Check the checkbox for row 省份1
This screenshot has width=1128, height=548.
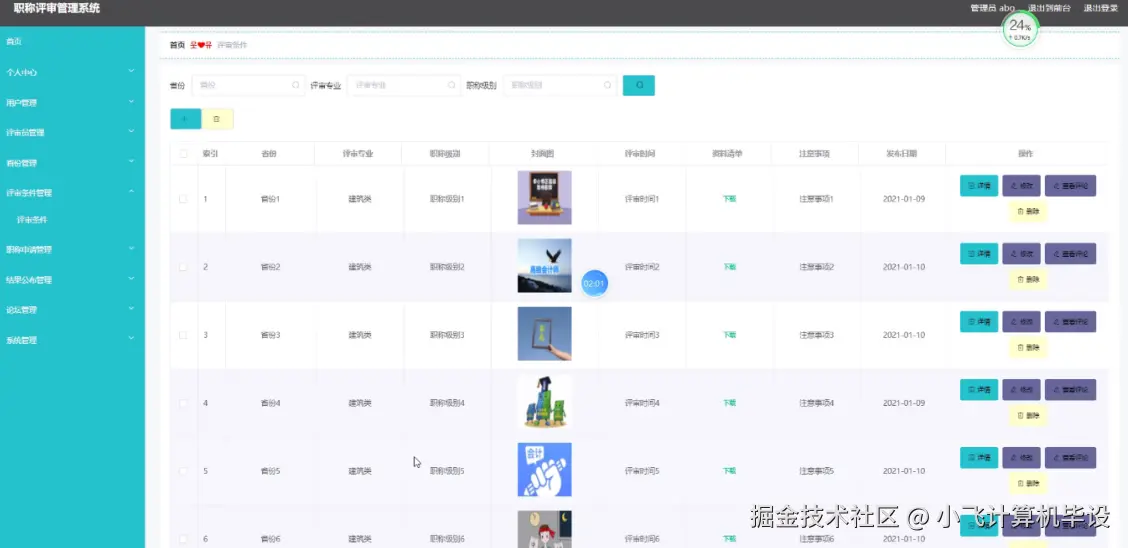pos(183,198)
